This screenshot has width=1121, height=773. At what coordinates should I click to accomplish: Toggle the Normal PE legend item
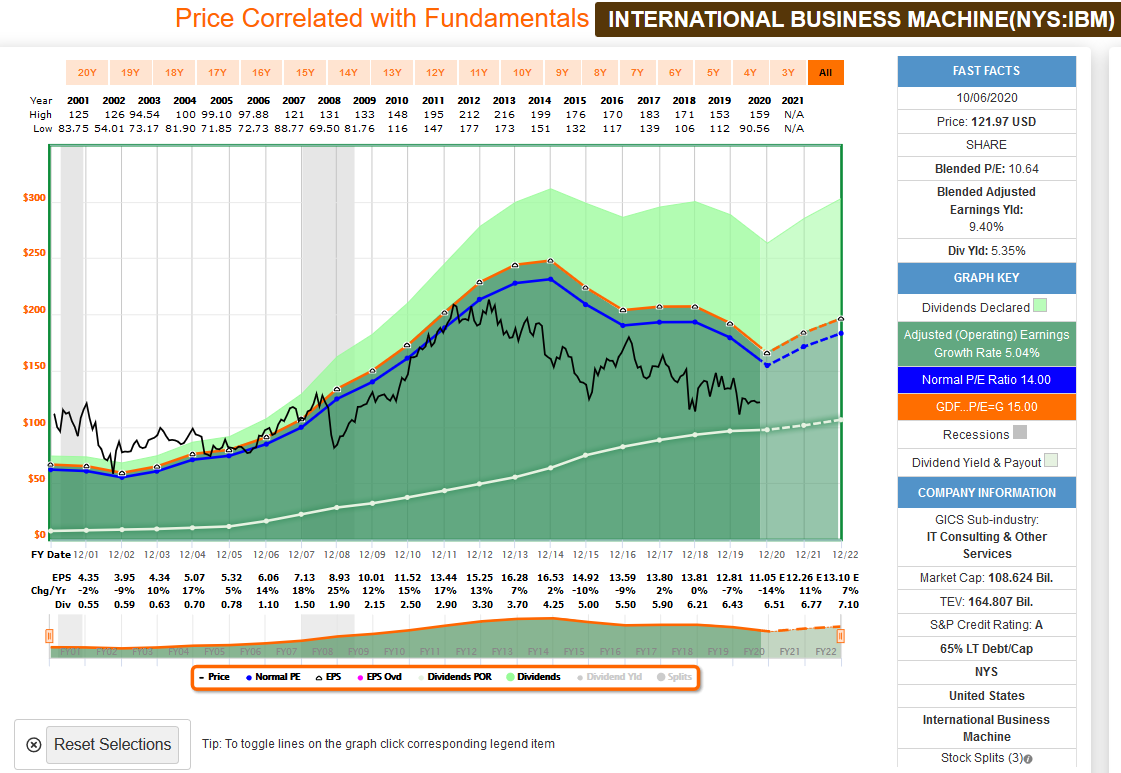(273, 676)
